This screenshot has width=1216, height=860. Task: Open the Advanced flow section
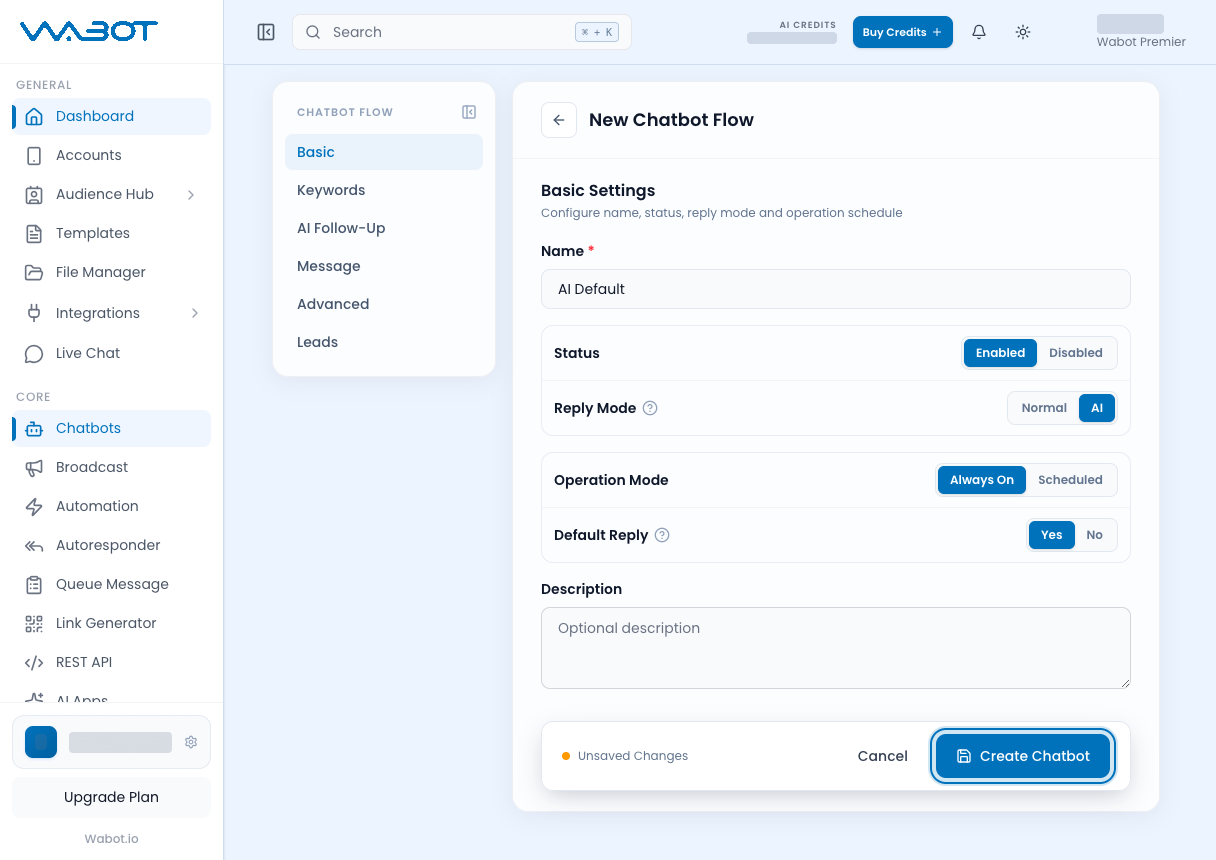[x=384, y=304]
